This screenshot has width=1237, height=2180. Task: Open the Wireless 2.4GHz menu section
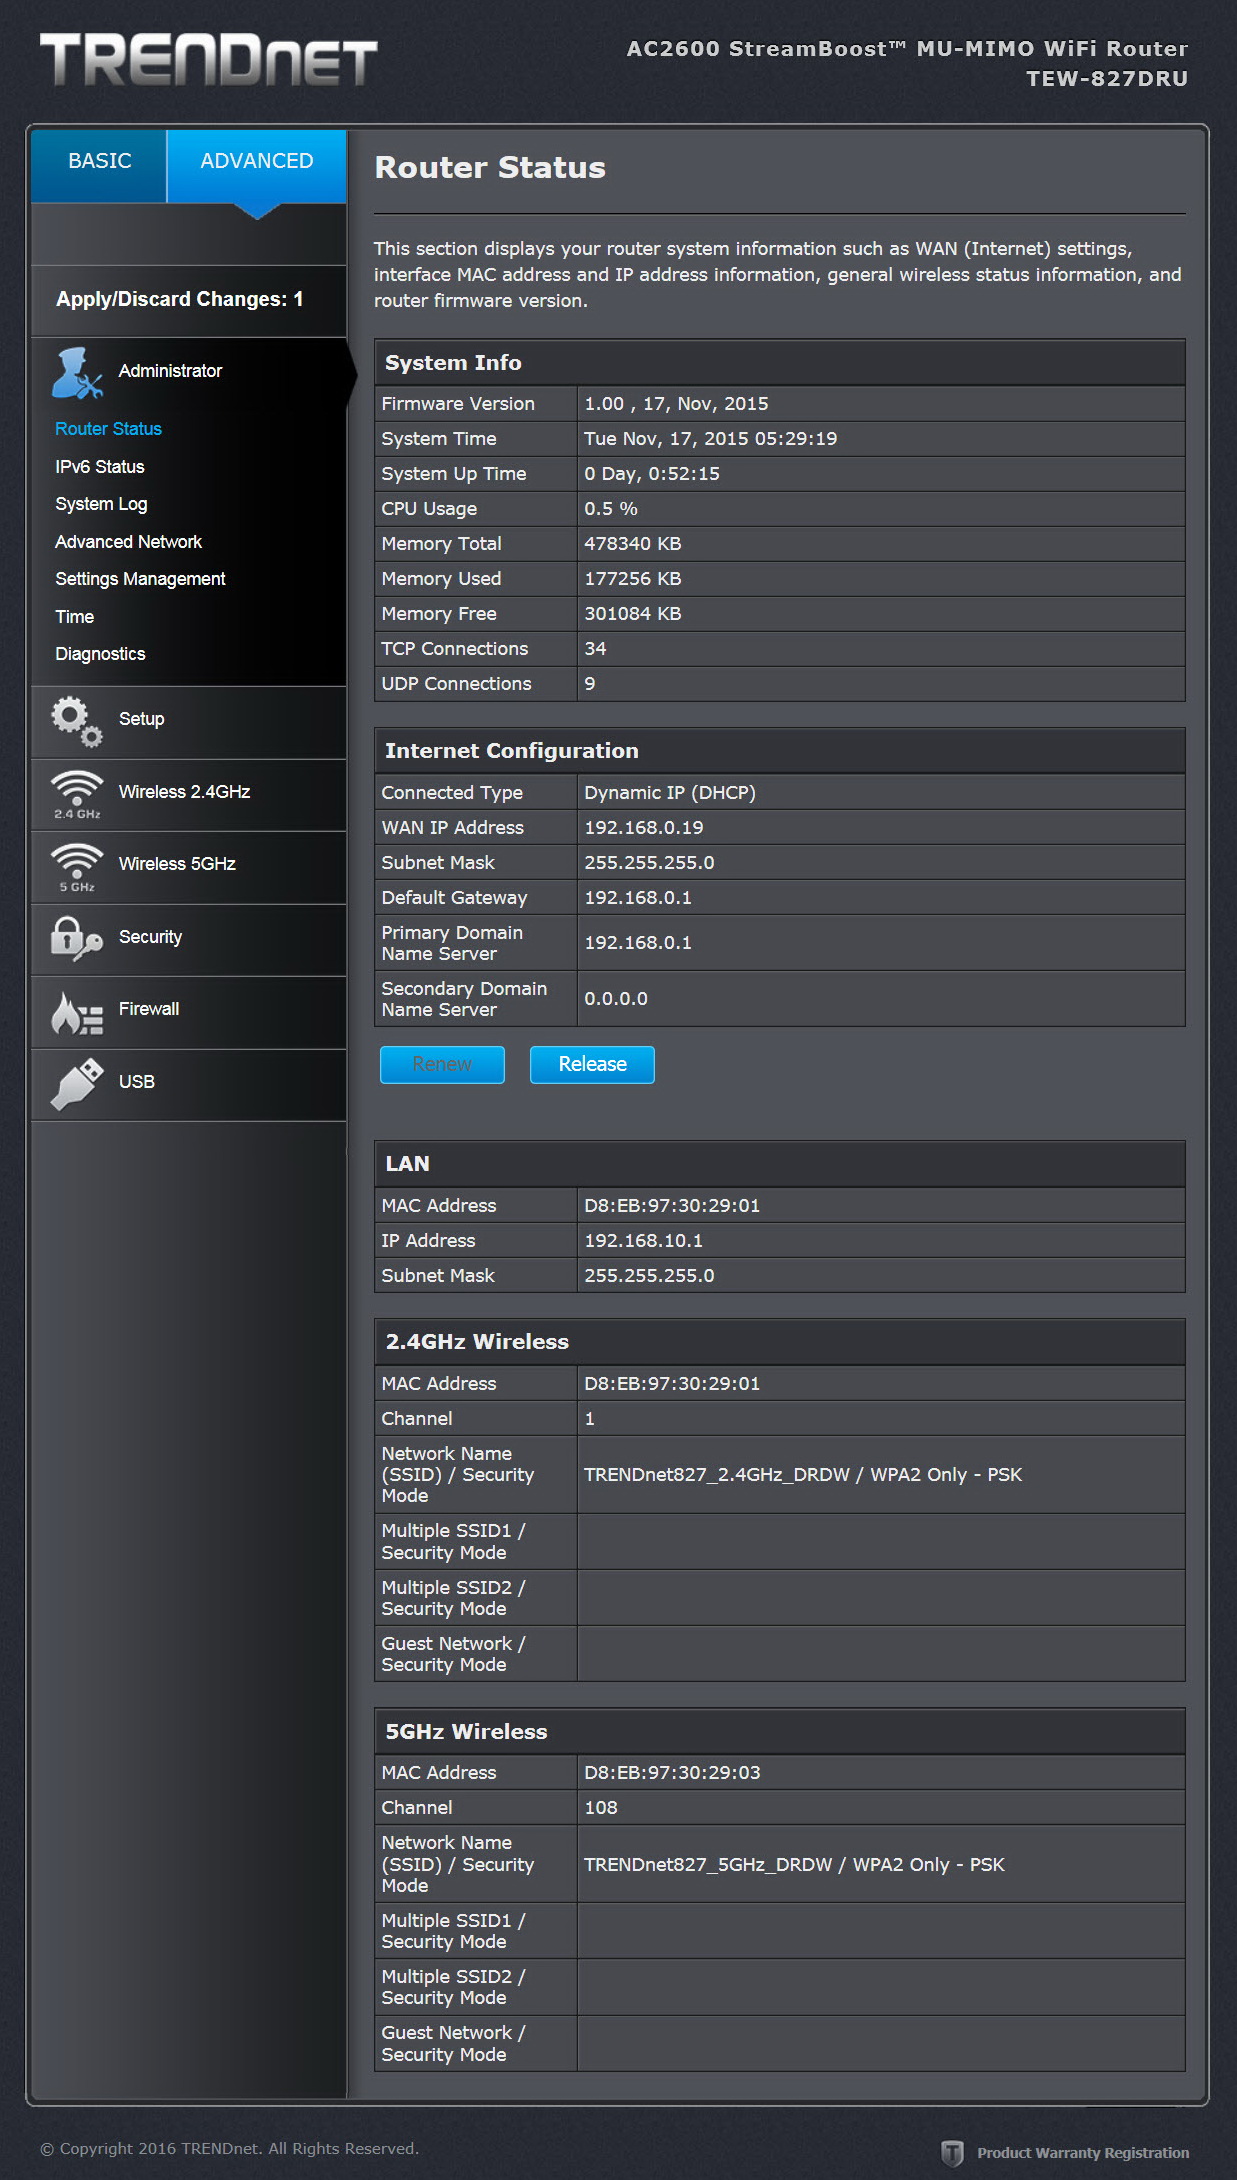[x=190, y=794]
